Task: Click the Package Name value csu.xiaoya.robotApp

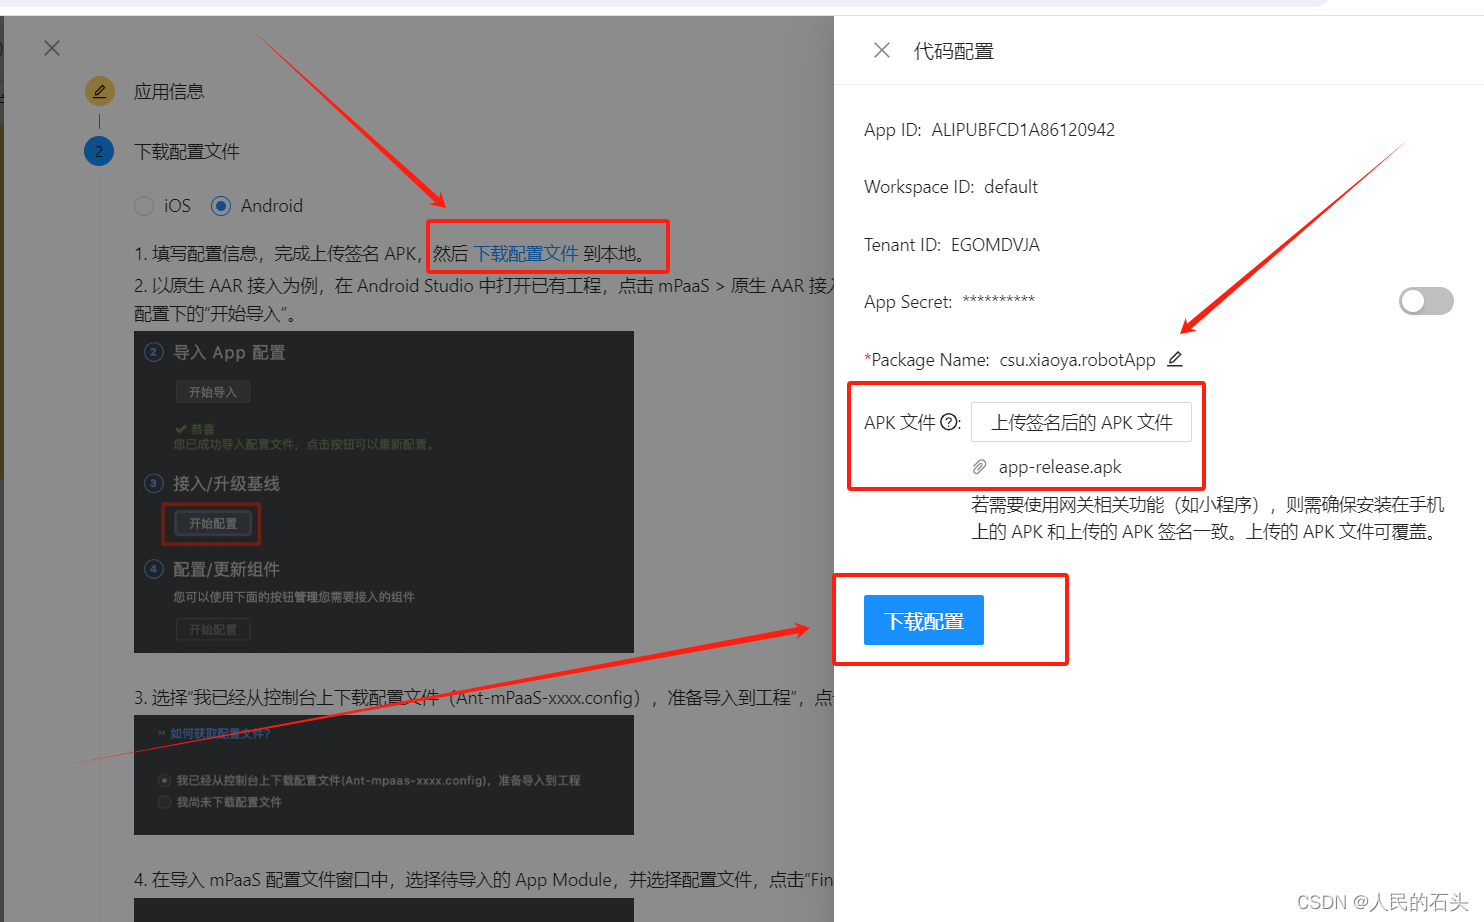Action: pos(1078,359)
